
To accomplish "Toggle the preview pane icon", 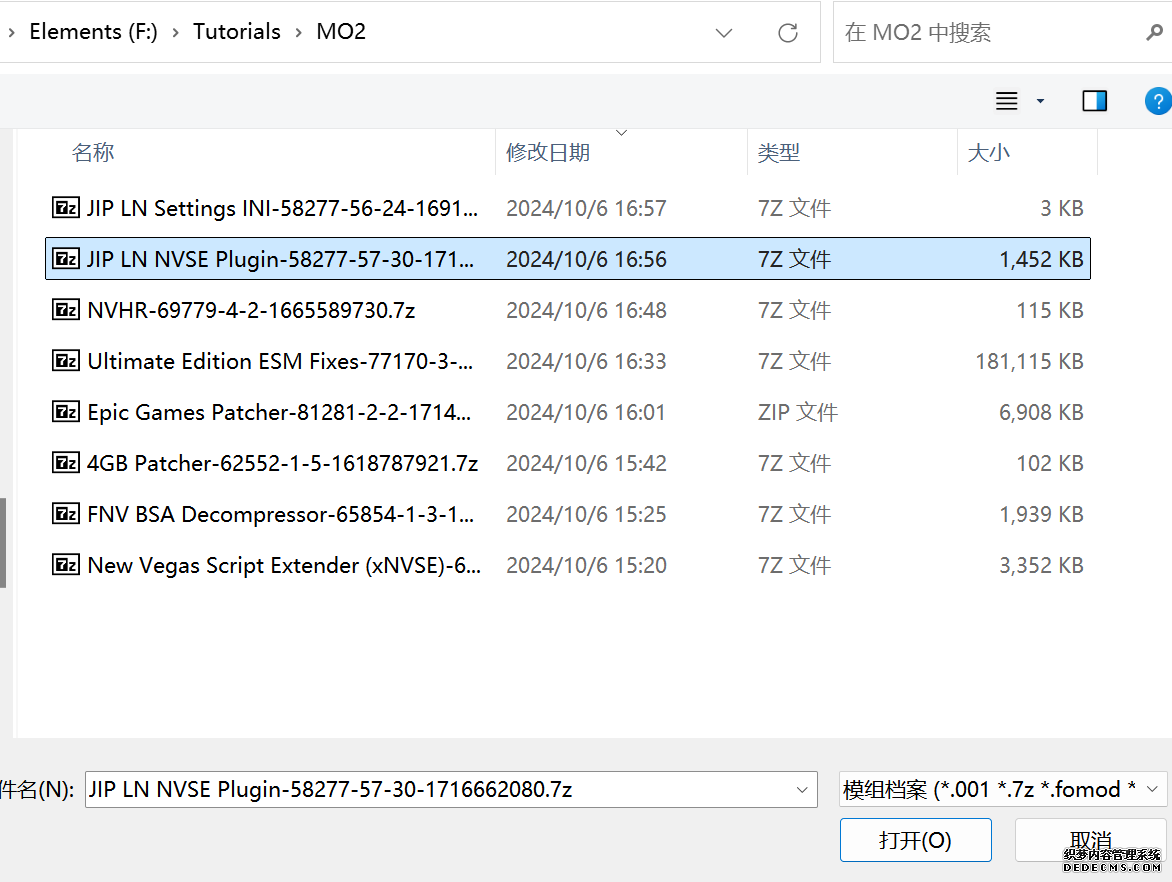I will click(1095, 101).
